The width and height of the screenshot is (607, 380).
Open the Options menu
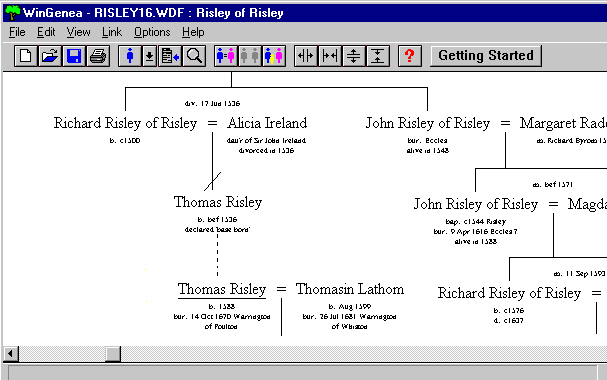pos(152,32)
